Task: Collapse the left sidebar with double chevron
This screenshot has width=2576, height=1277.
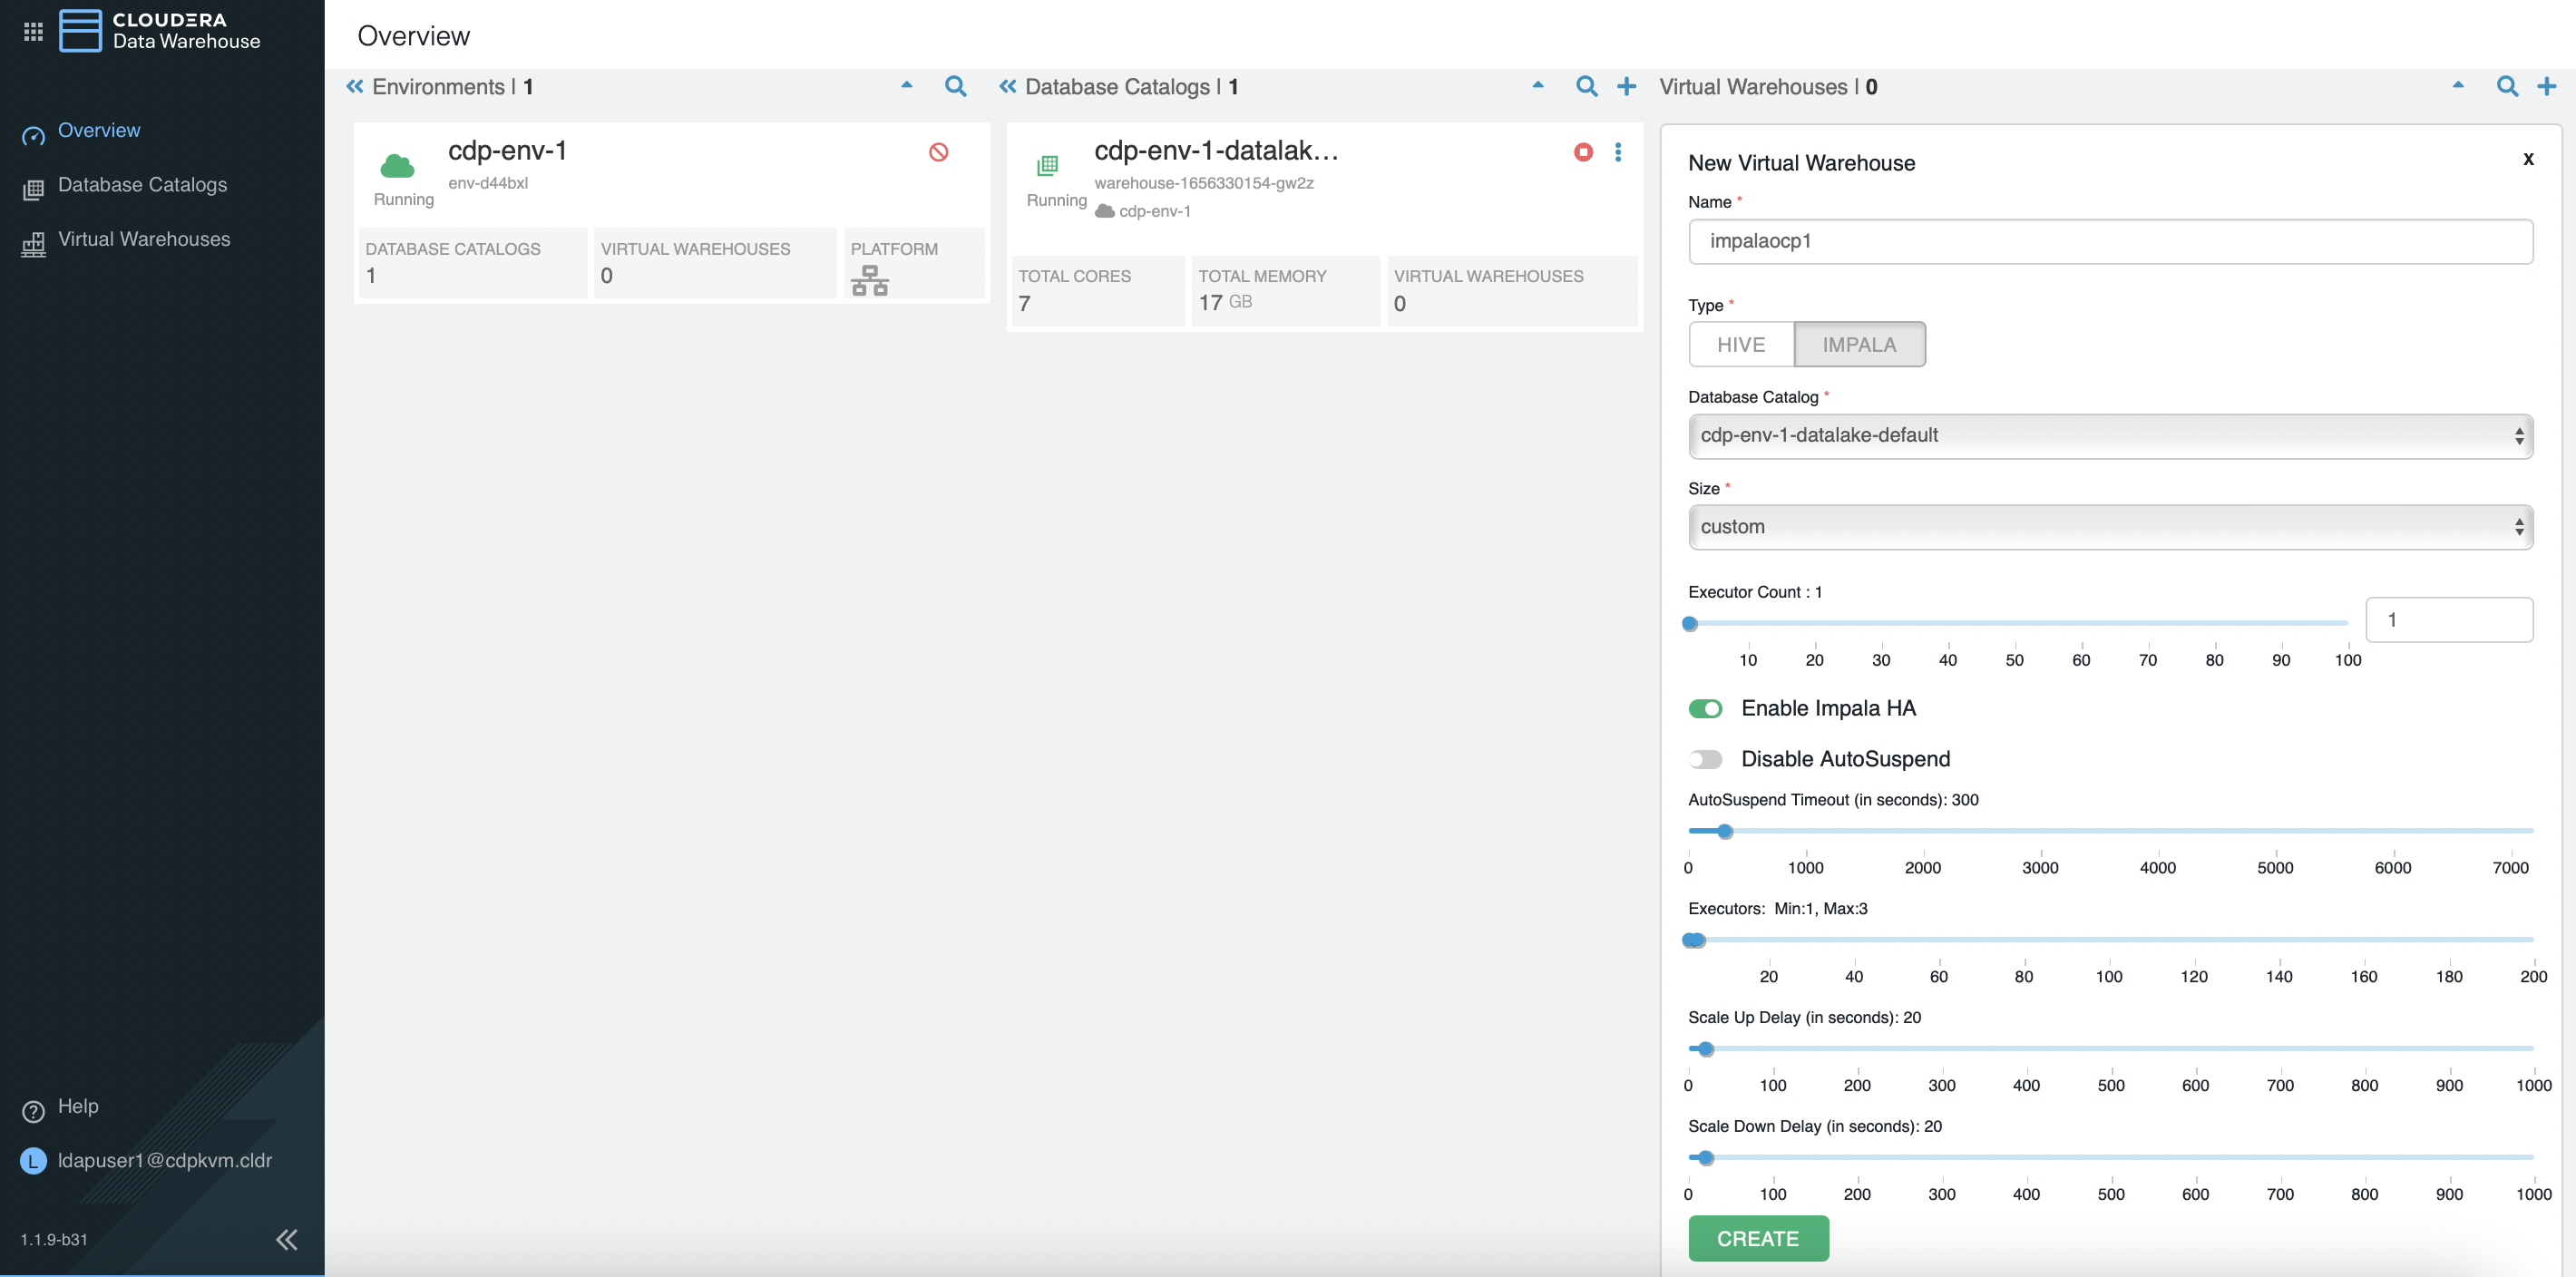Action: (286, 1240)
